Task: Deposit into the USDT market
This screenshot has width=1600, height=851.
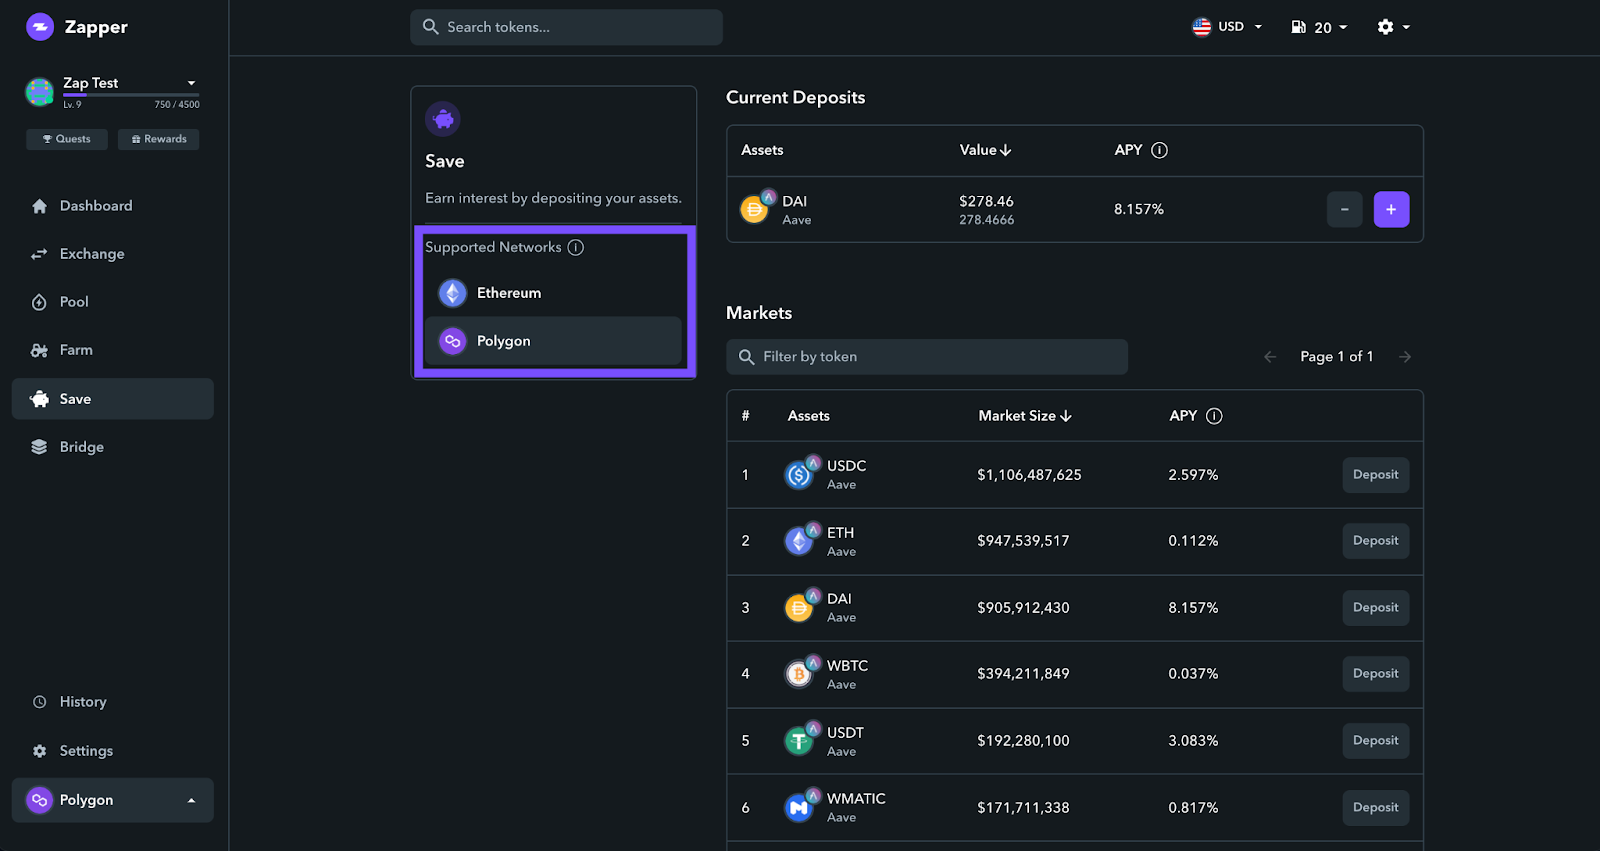Action: tap(1375, 741)
